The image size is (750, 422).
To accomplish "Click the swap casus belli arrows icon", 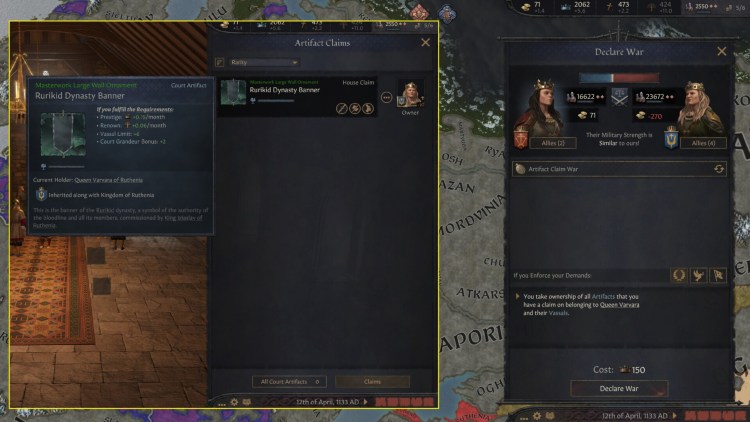I will click(718, 169).
